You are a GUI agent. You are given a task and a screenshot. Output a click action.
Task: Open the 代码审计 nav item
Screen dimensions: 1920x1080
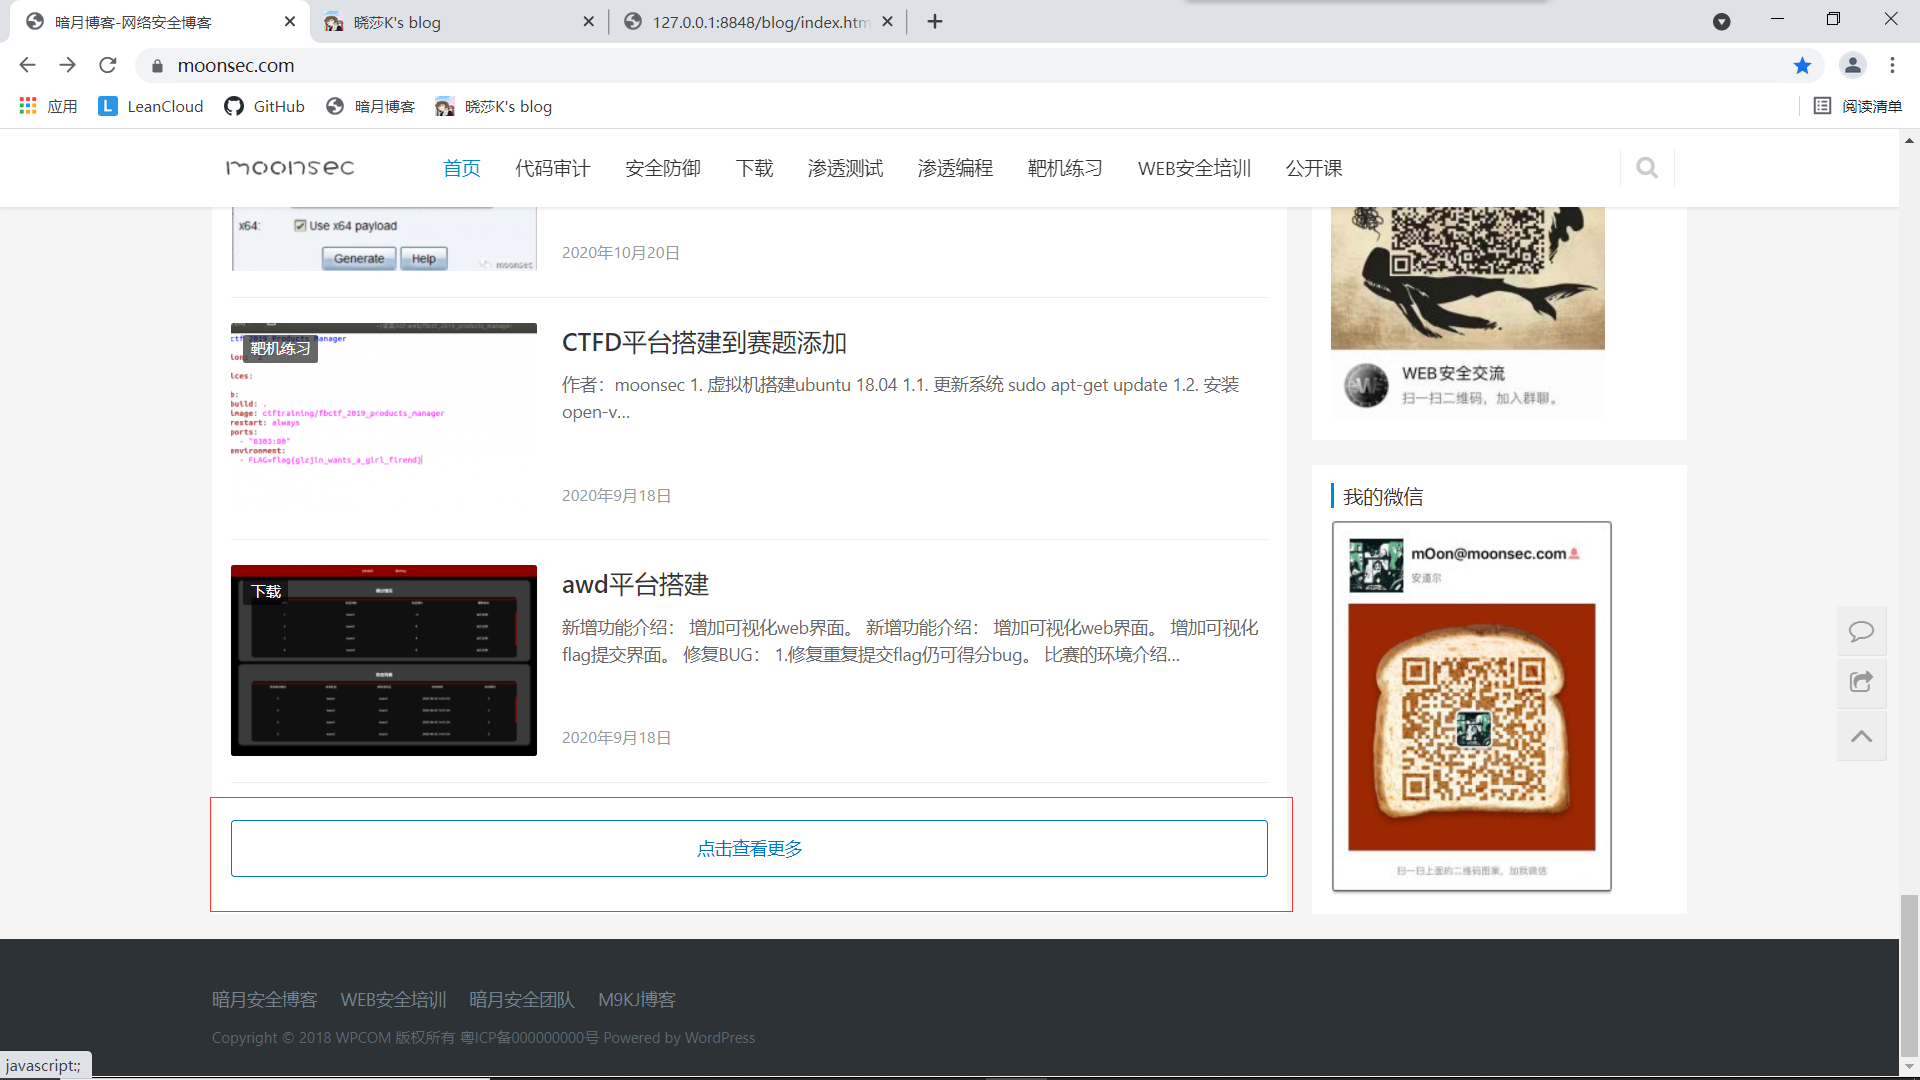click(553, 168)
